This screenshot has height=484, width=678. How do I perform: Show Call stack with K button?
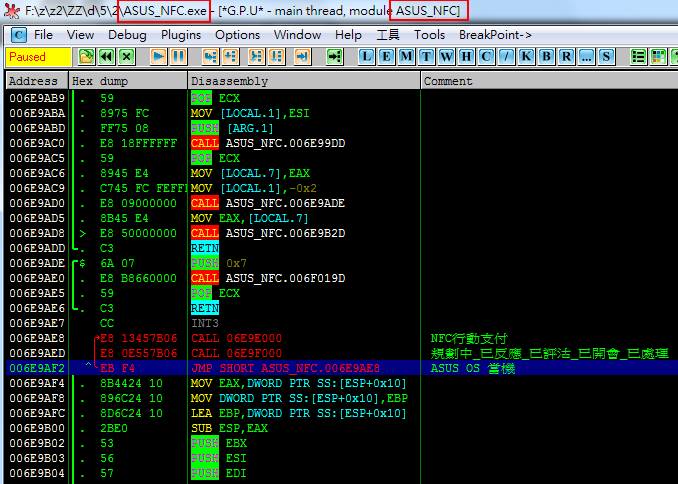pos(526,57)
